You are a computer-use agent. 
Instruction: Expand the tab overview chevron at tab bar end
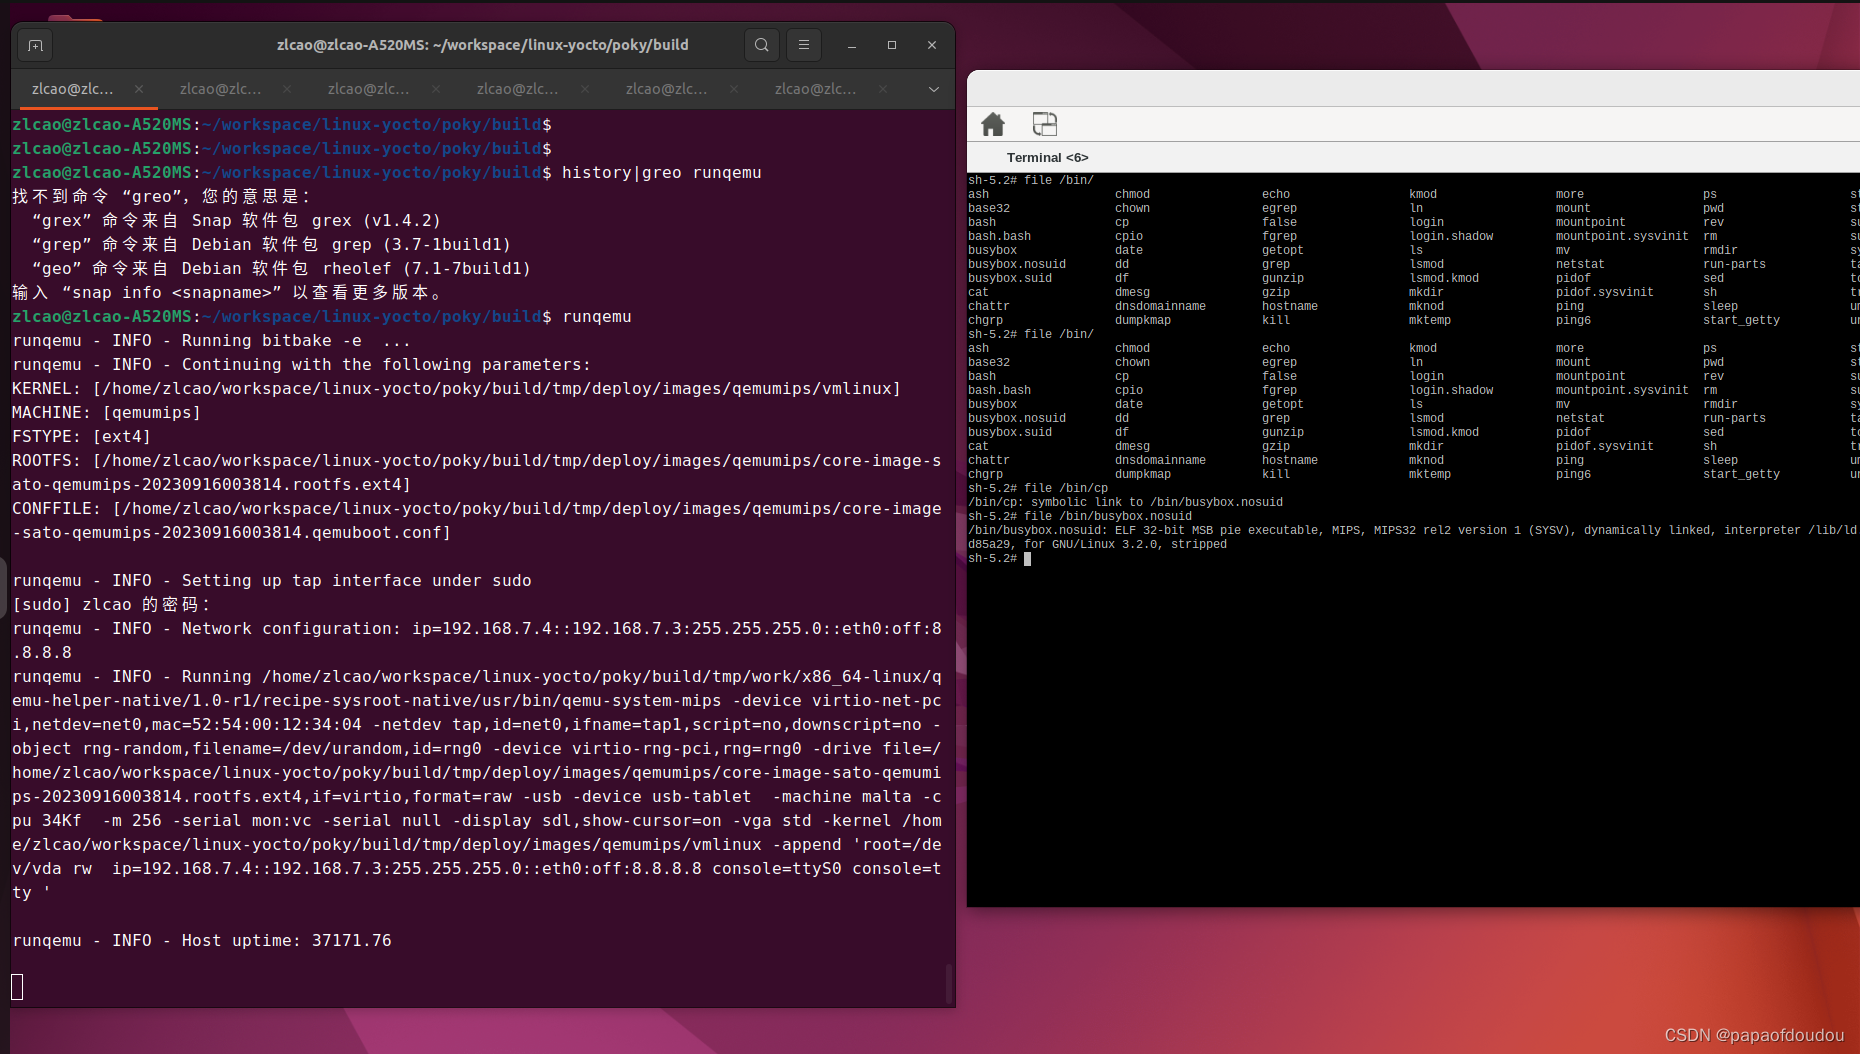point(933,89)
